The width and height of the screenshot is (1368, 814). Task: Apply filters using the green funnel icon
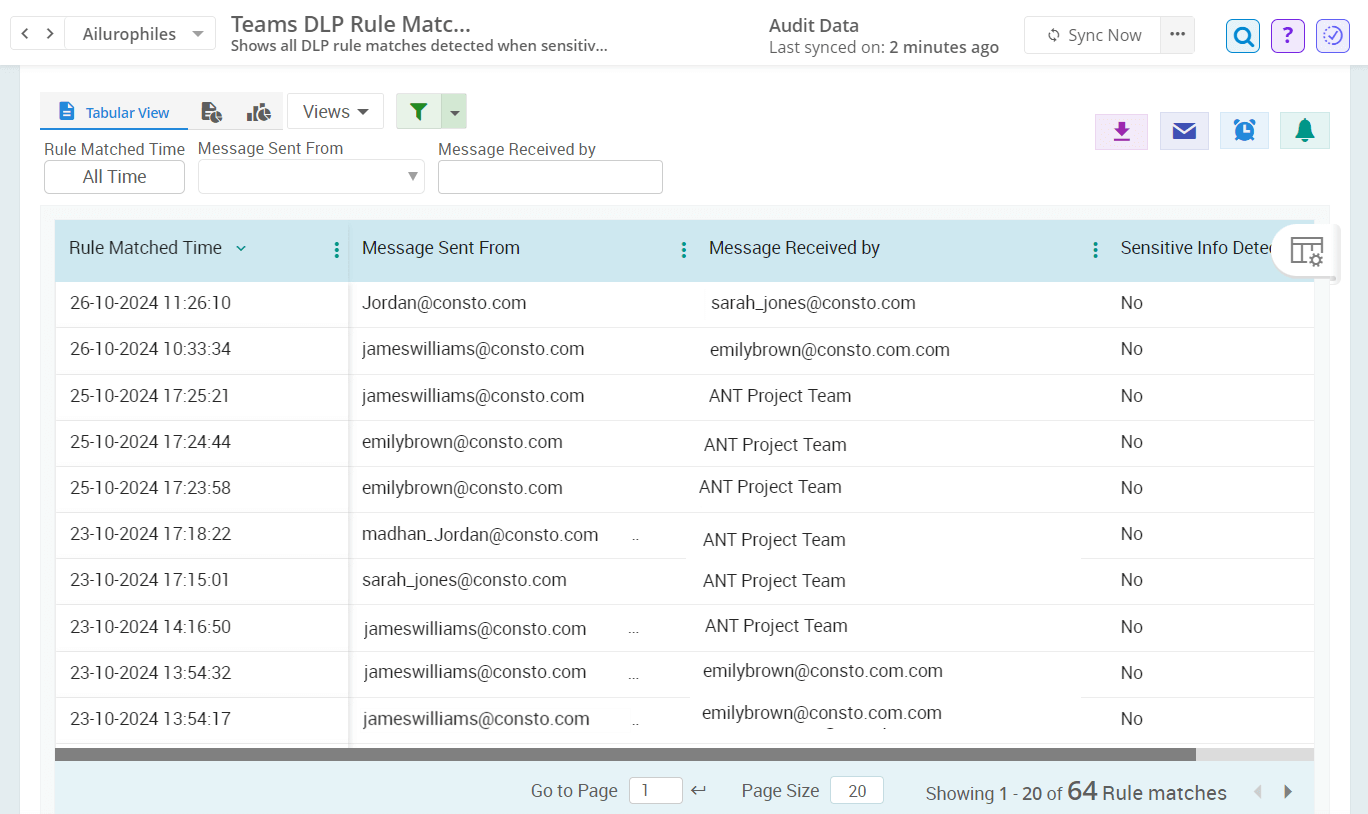tap(418, 111)
